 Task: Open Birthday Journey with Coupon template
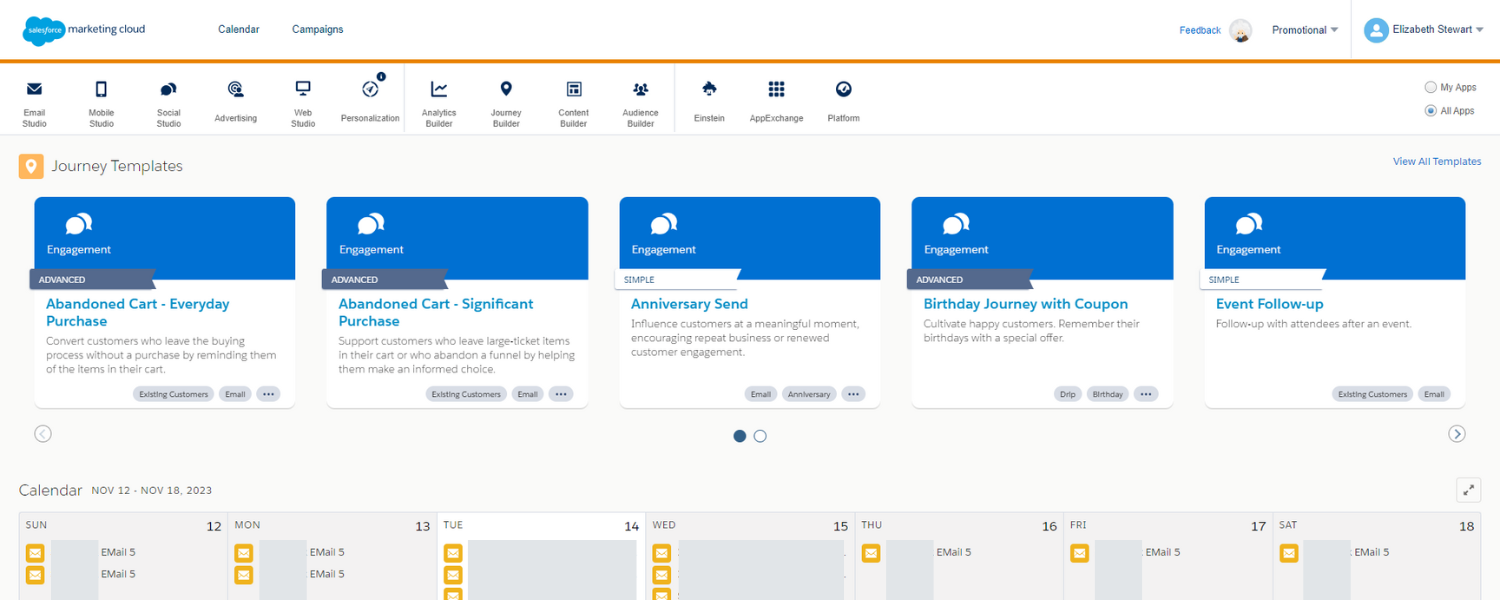pyautogui.click(x=1026, y=304)
